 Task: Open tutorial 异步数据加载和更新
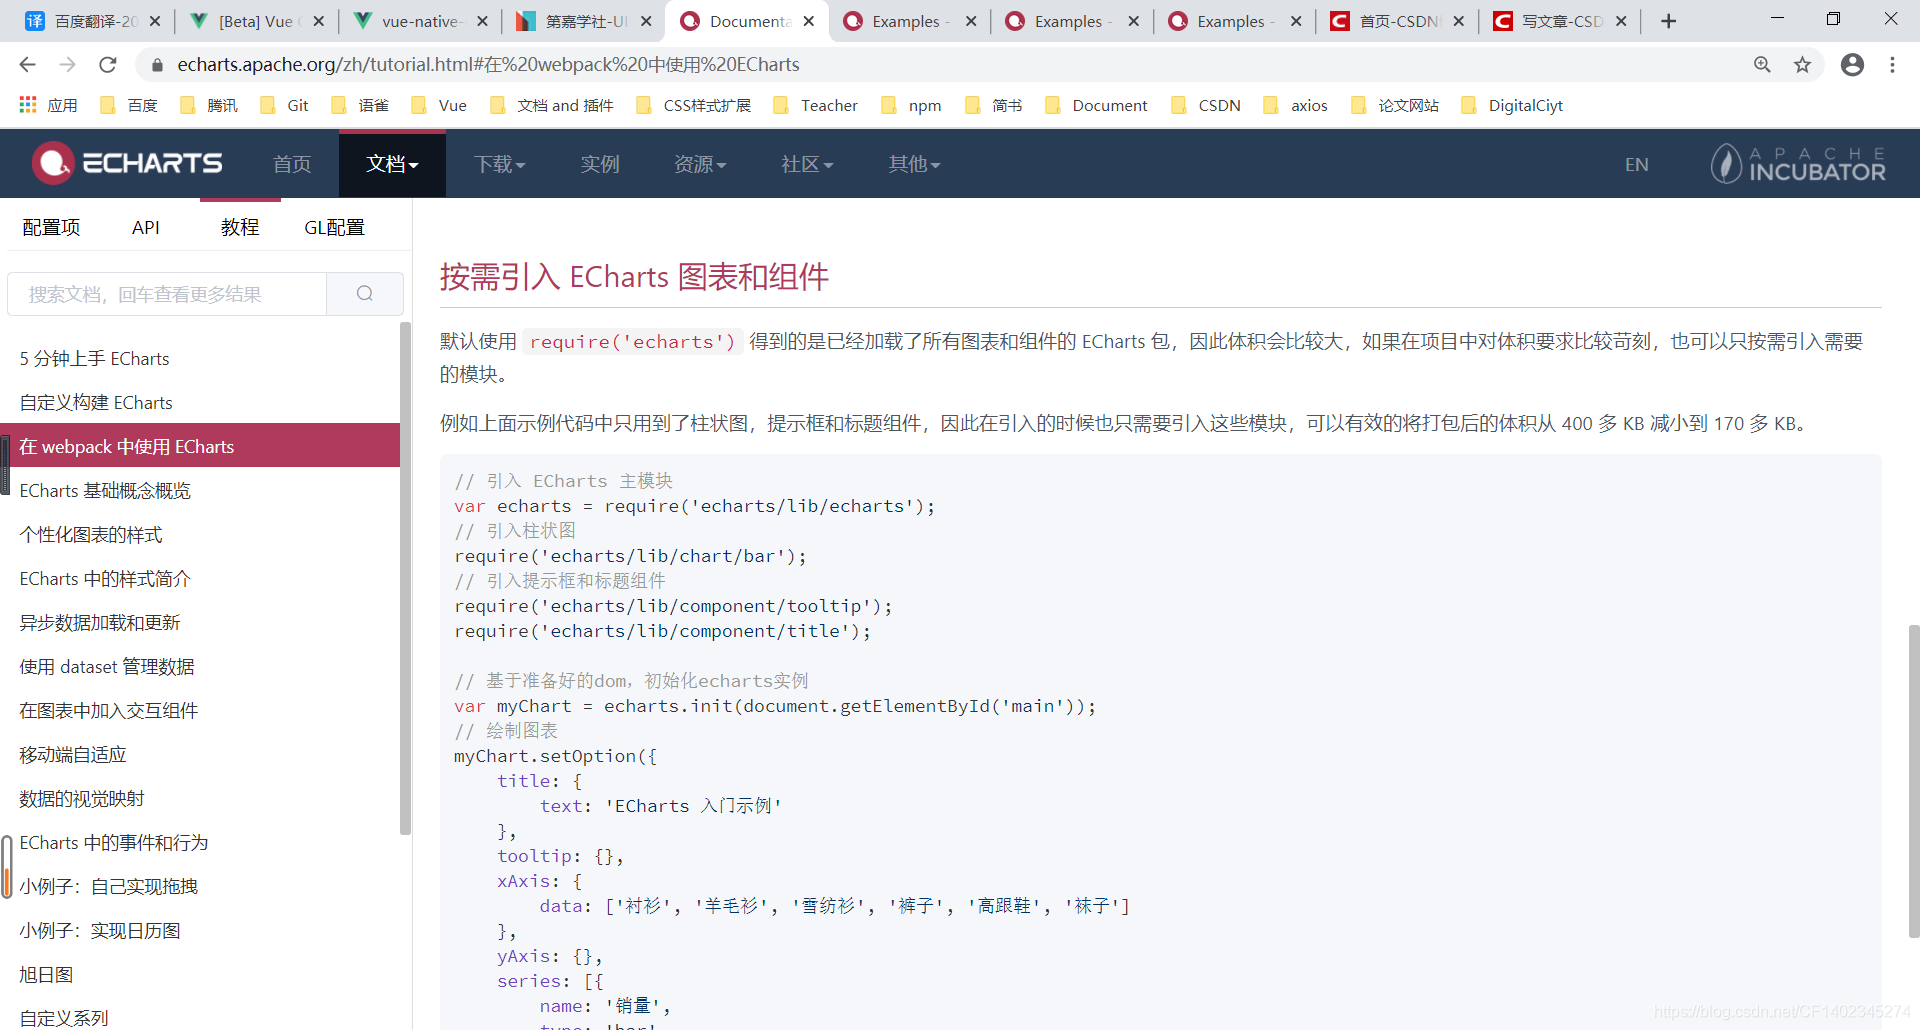(x=200, y=623)
